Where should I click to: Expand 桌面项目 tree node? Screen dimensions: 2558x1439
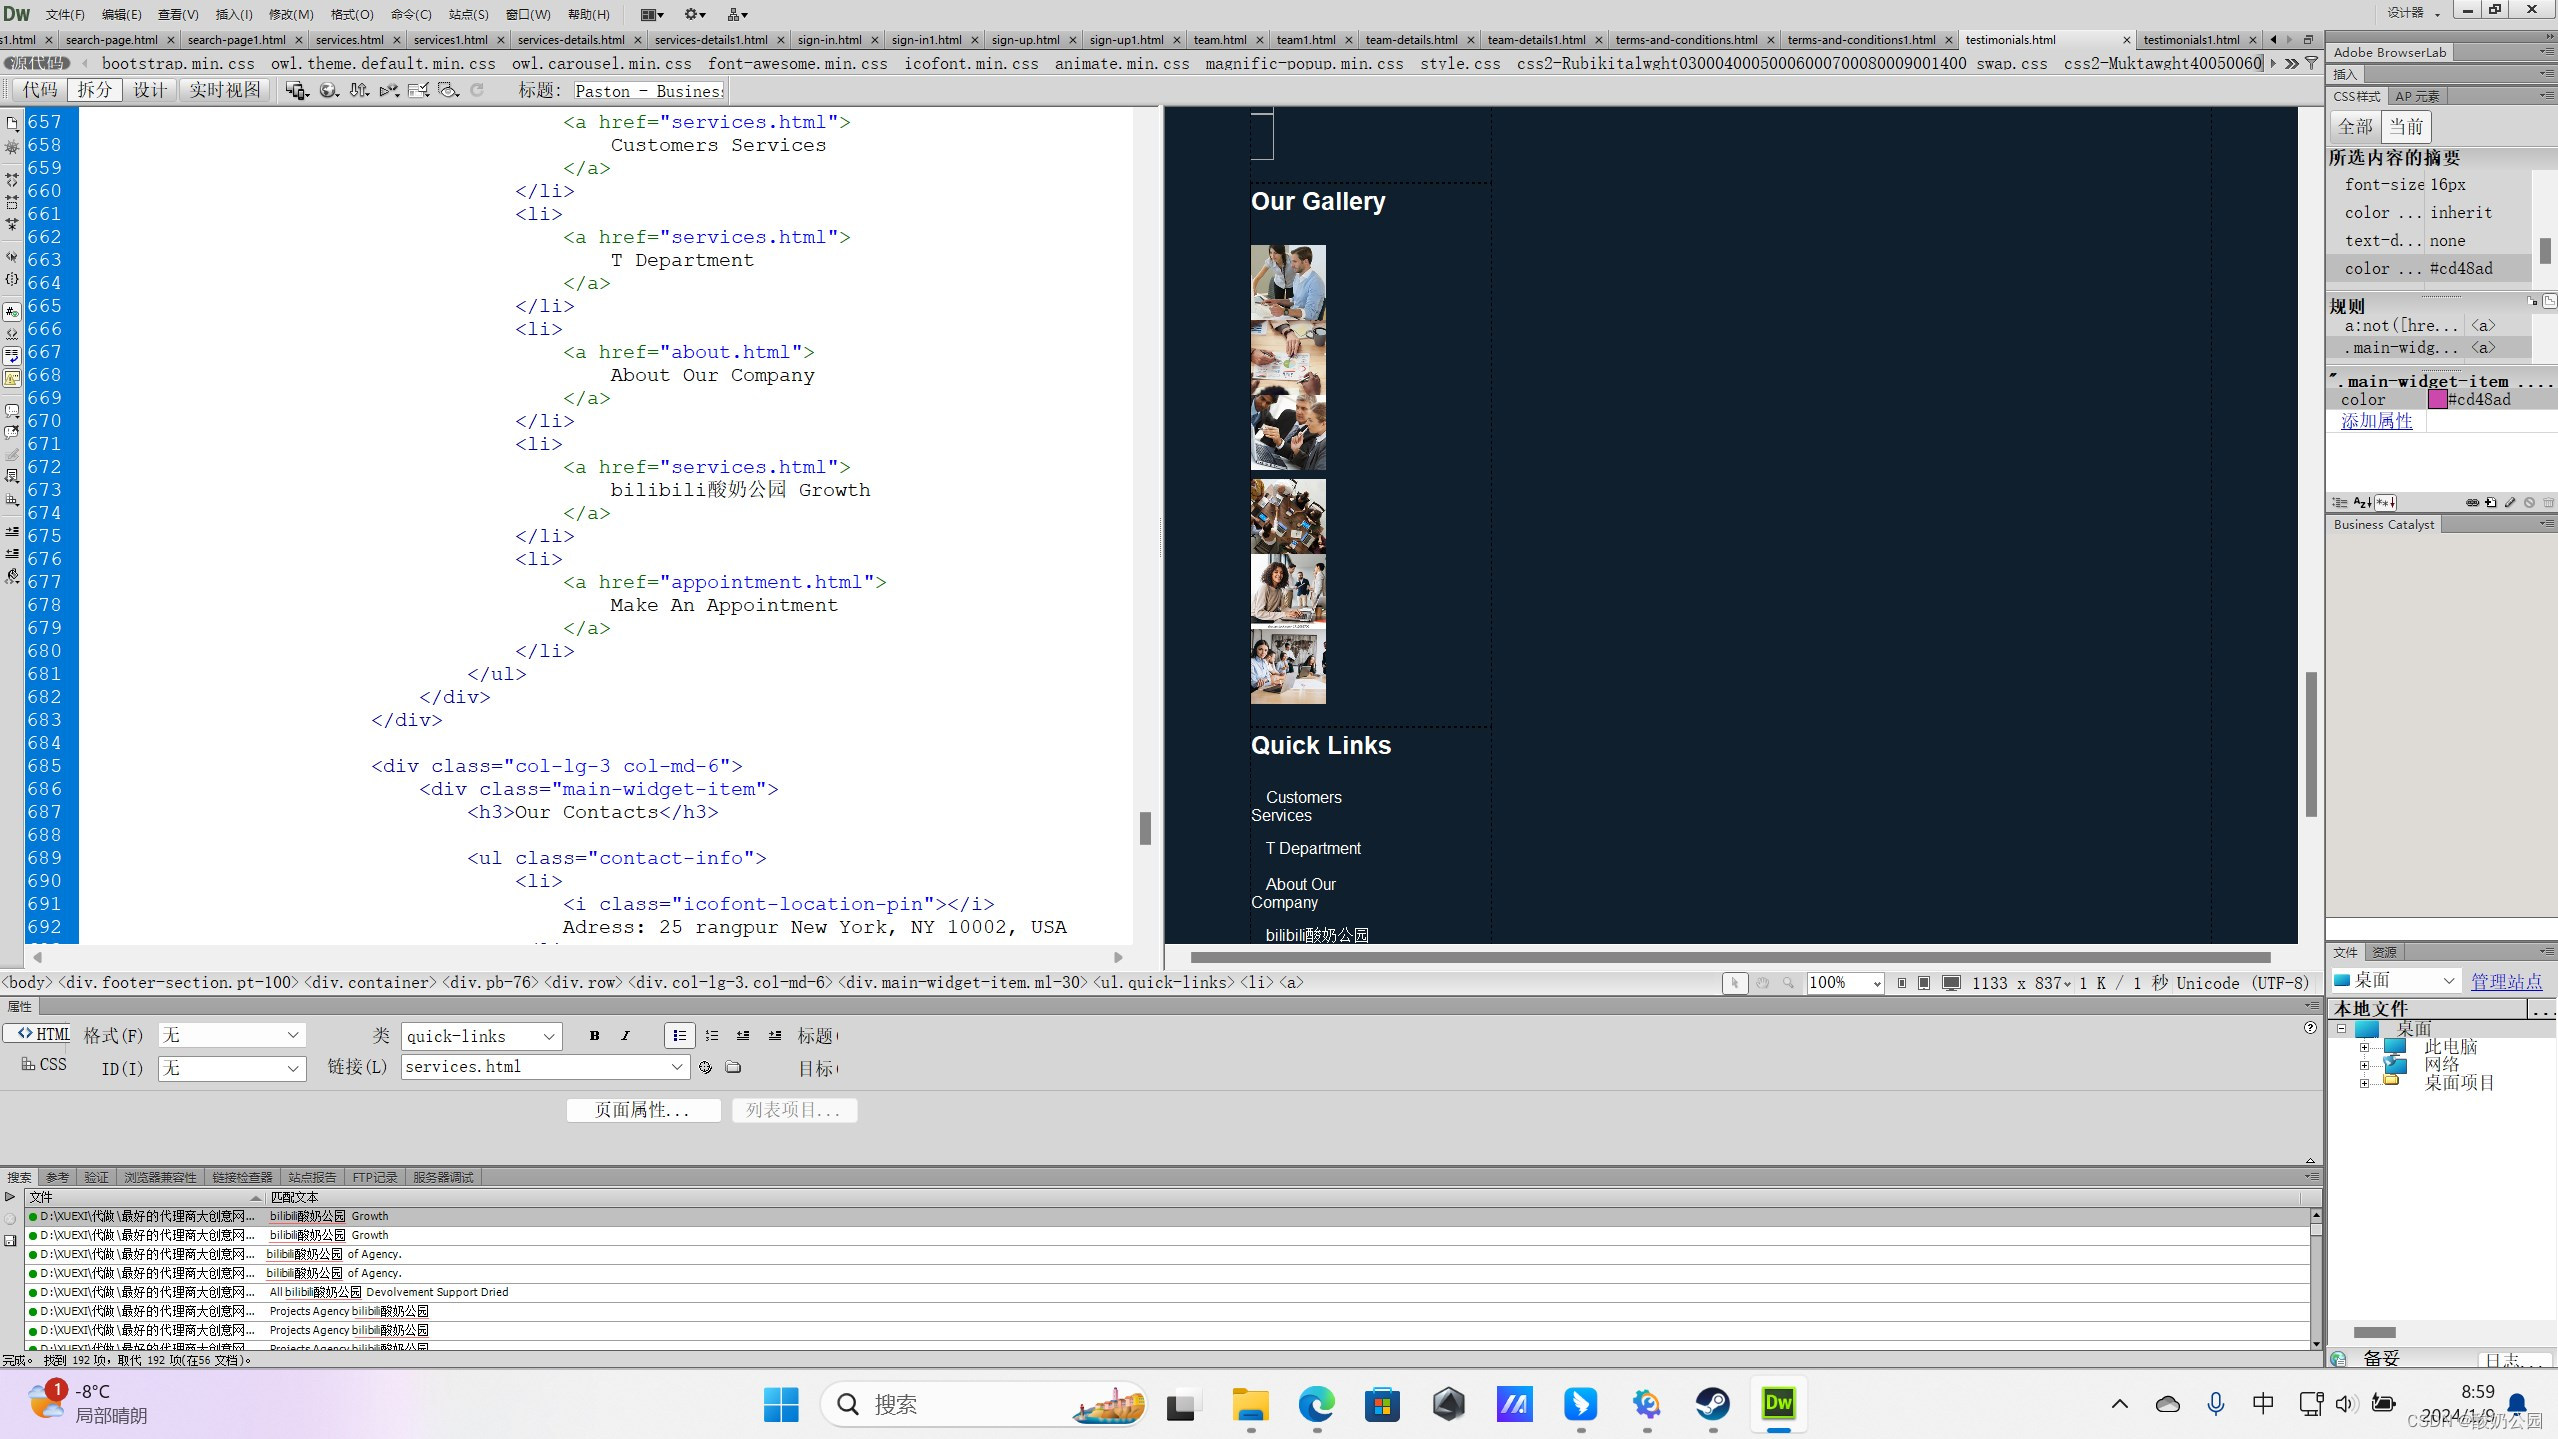[x=2365, y=1083]
